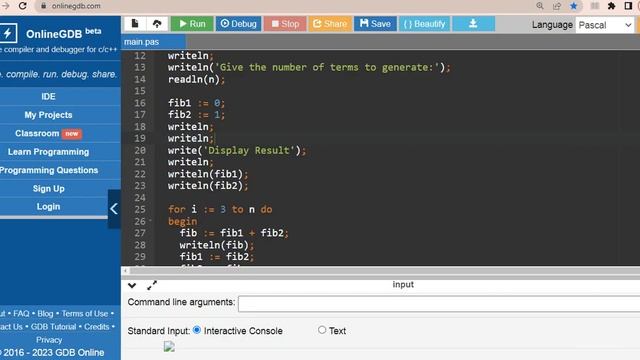Open the Terms of Use link
The image size is (640, 360).
point(85,313)
